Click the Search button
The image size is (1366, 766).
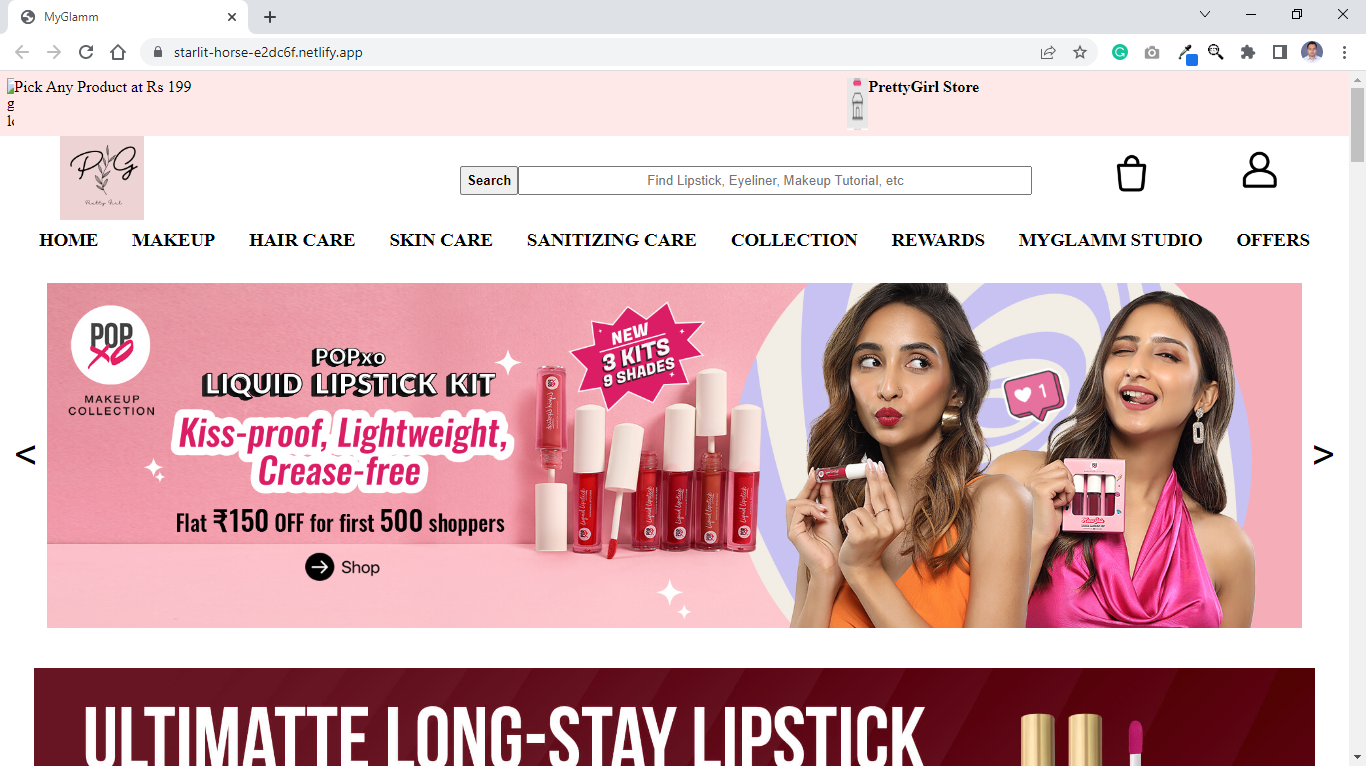pyautogui.click(x=489, y=180)
